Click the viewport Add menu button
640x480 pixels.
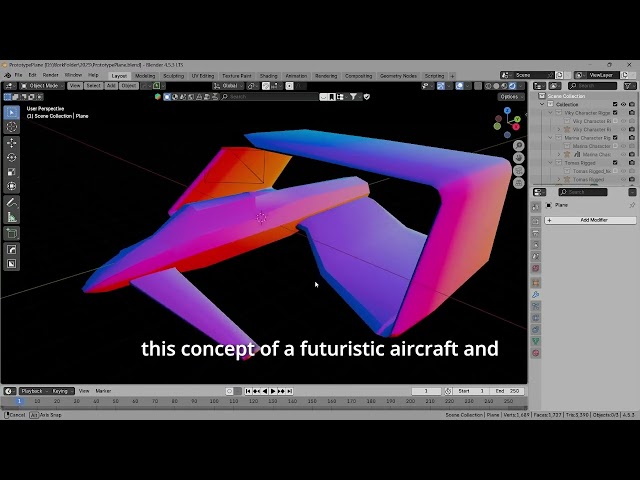(x=111, y=86)
